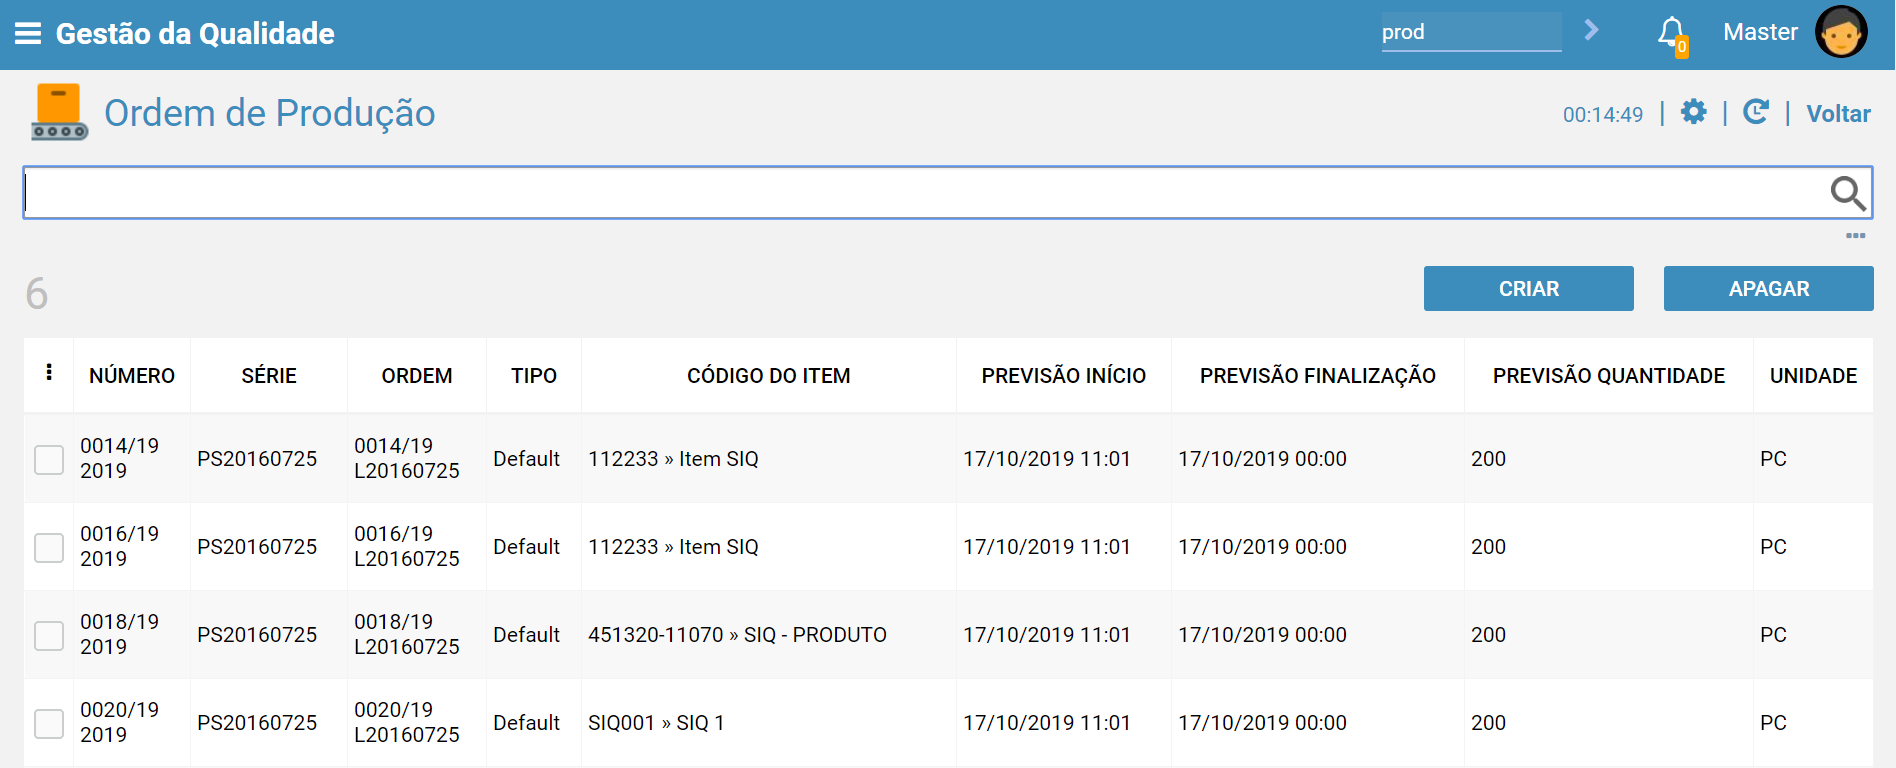Sort by SÉRIE column header
This screenshot has width=1896, height=768.
pos(269,376)
